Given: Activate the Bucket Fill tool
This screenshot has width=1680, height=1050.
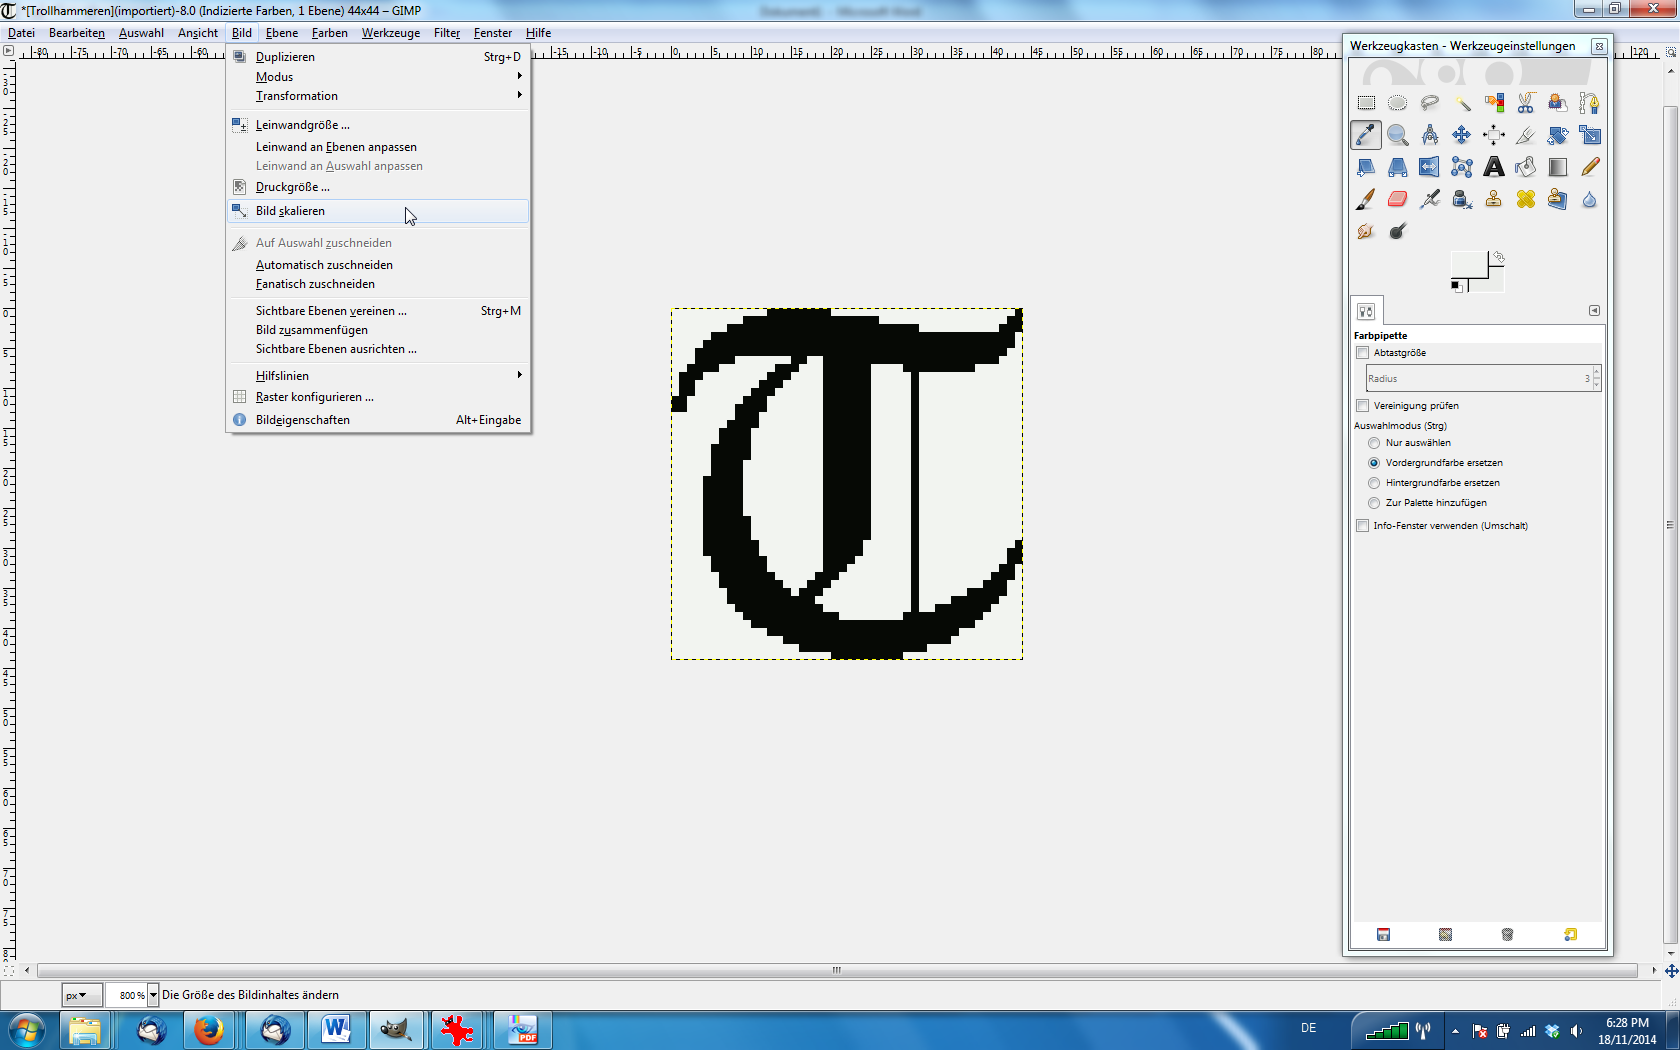Looking at the screenshot, I should (x=1525, y=167).
